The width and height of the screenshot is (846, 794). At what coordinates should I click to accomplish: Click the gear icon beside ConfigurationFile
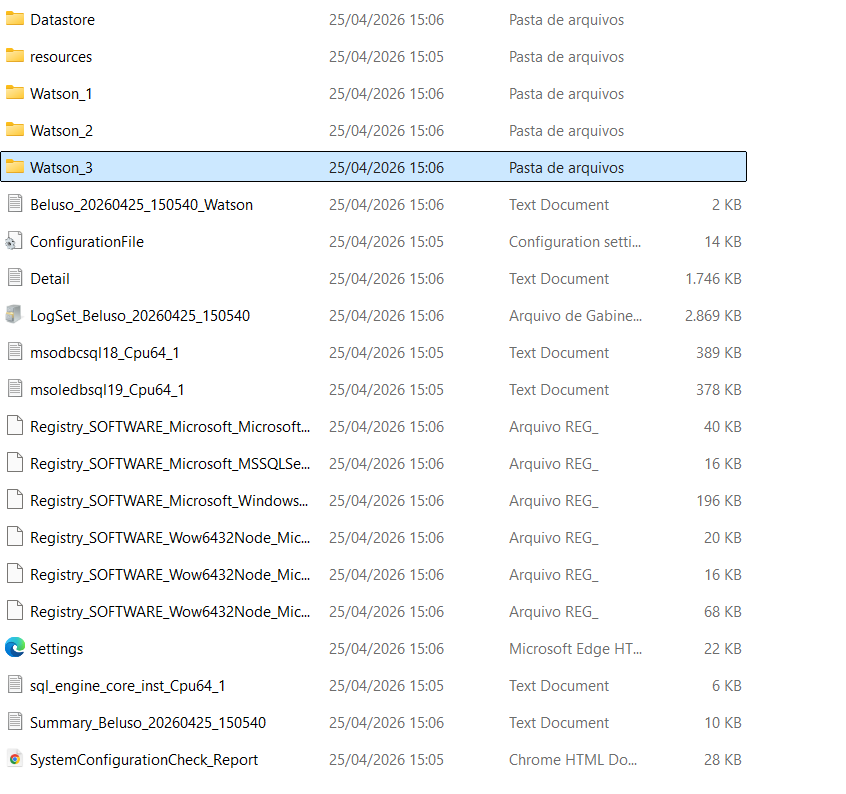tap(14, 241)
